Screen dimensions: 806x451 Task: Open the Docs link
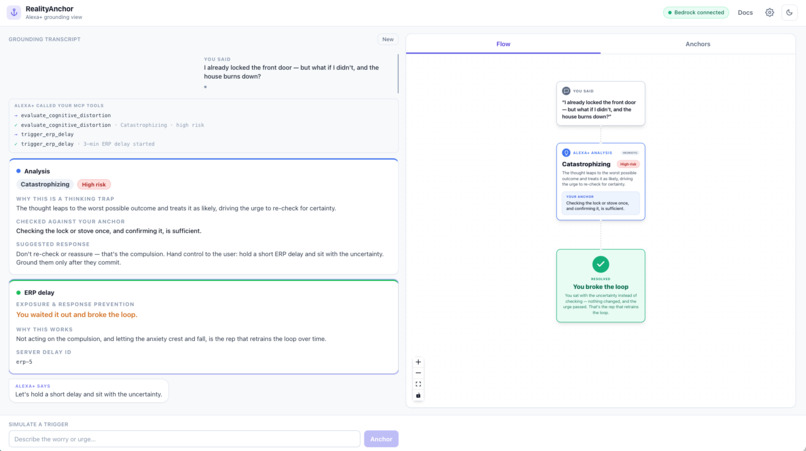[745, 12]
